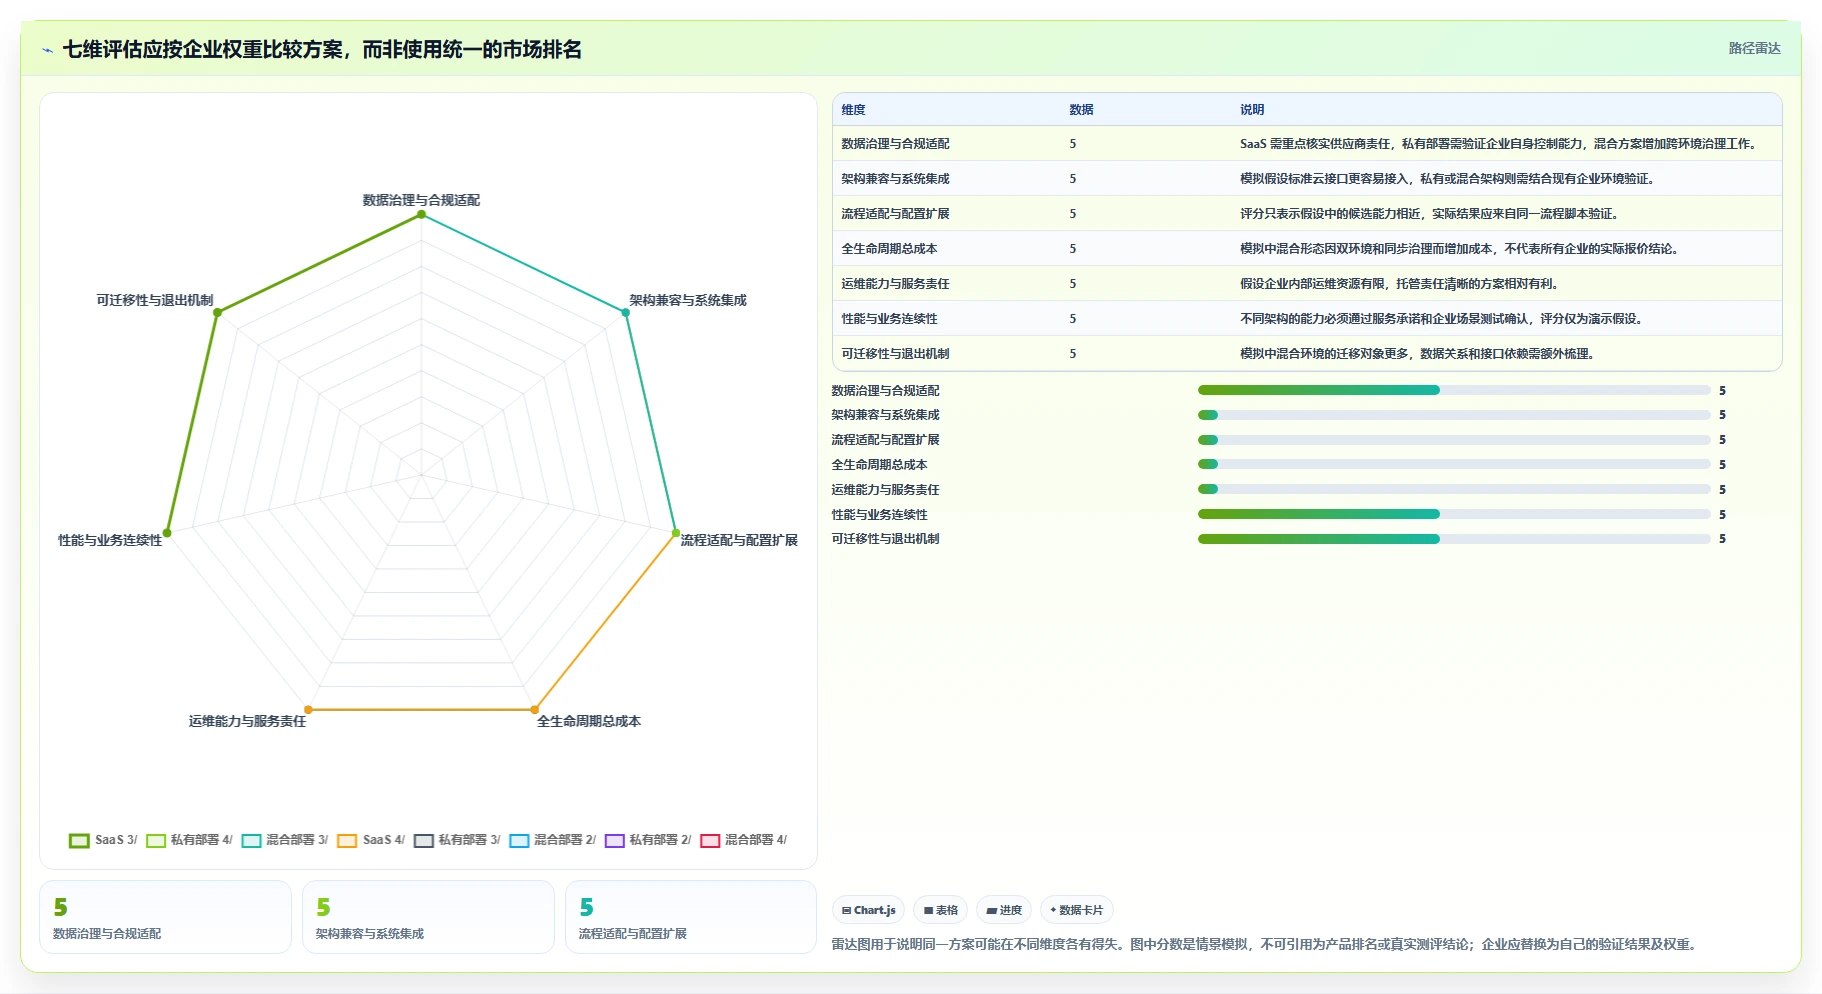This screenshot has width=1822, height=994.
Task: Click the 说明 column header
Action: (x=1252, y=110)
